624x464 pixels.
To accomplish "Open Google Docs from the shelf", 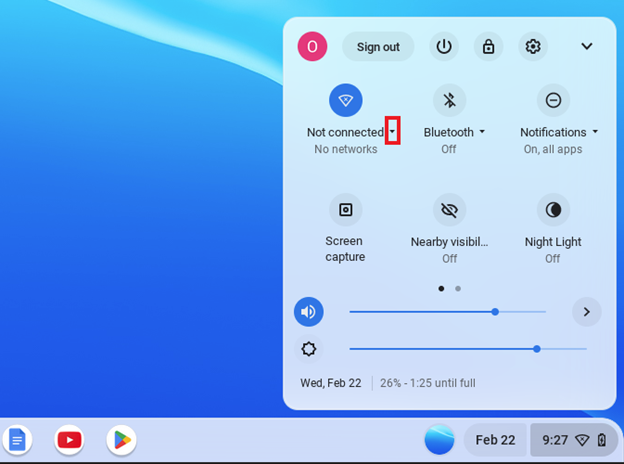I will point(17,439).
